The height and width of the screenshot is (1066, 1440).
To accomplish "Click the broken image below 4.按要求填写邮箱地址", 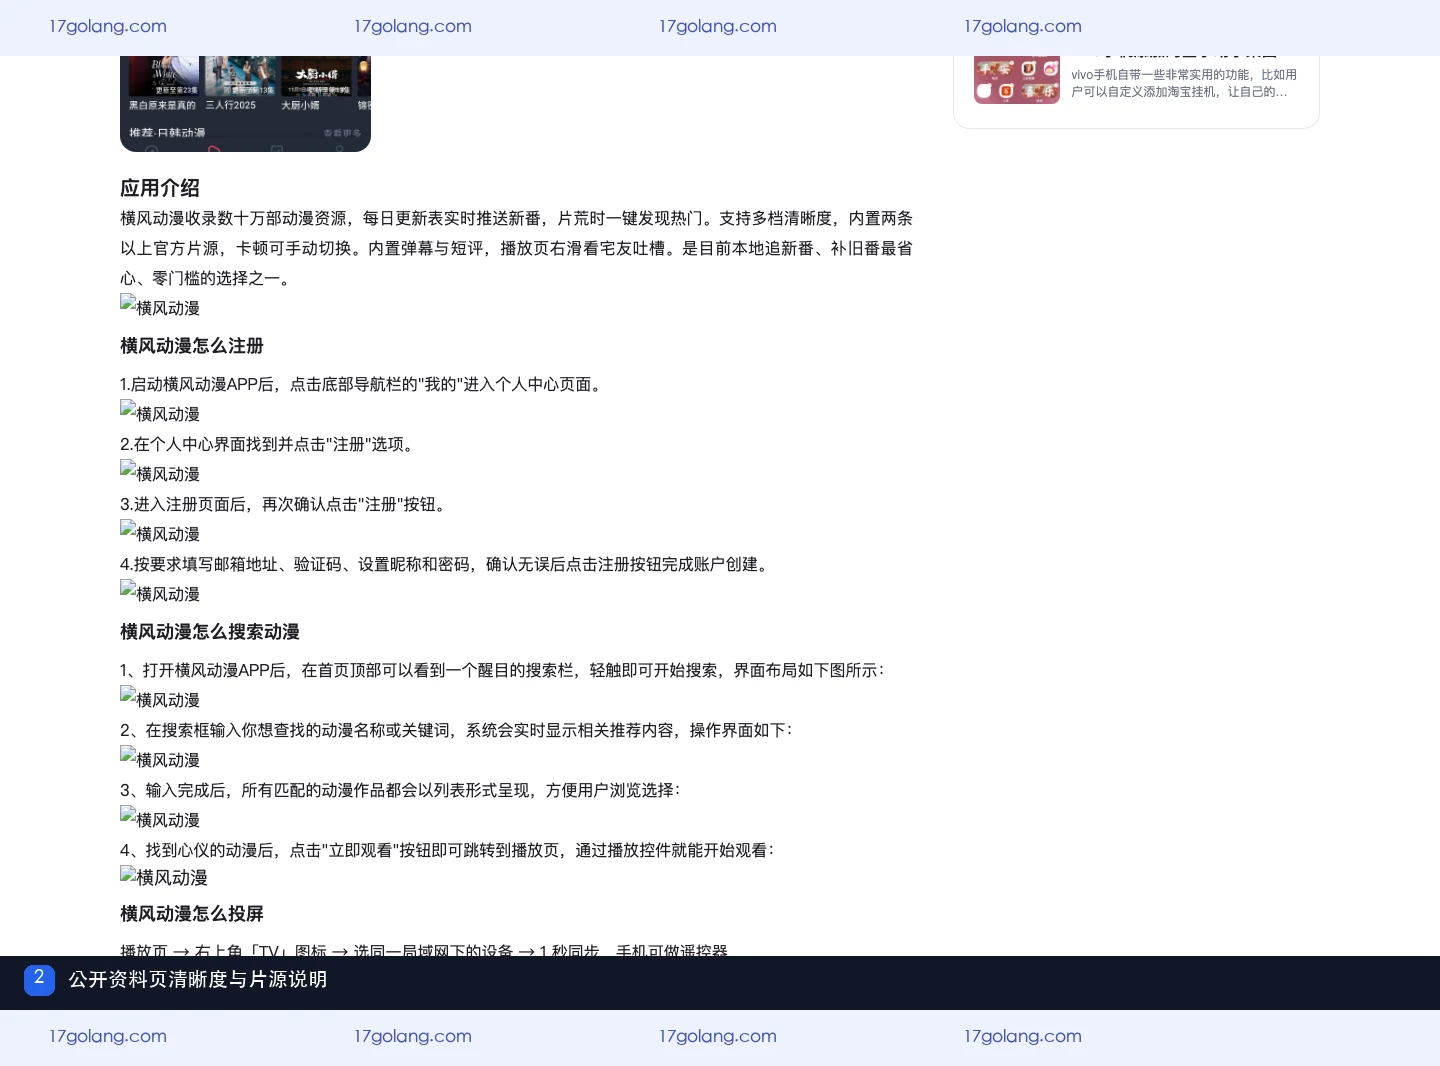I will click(x=160, y=592).
